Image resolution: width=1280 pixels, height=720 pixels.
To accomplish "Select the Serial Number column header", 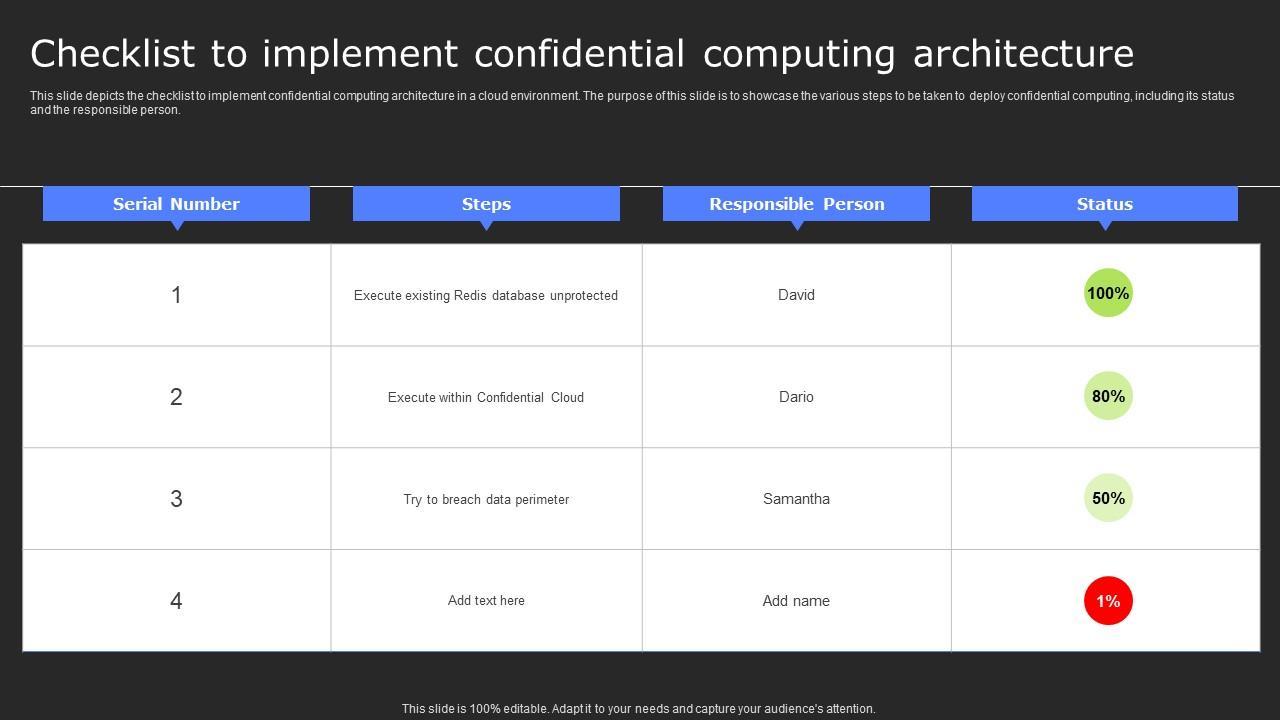I will coord(176,204).
